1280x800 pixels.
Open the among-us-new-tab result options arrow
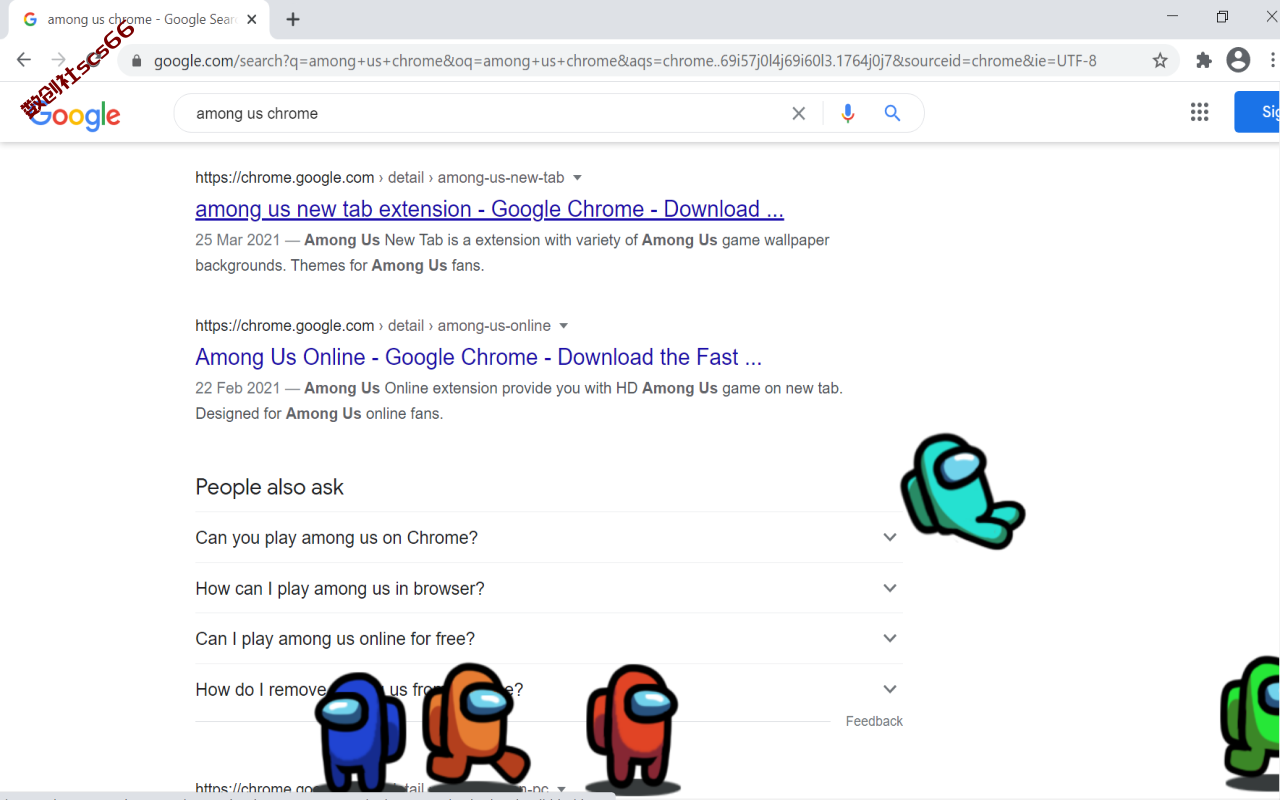tap(577, 178)
